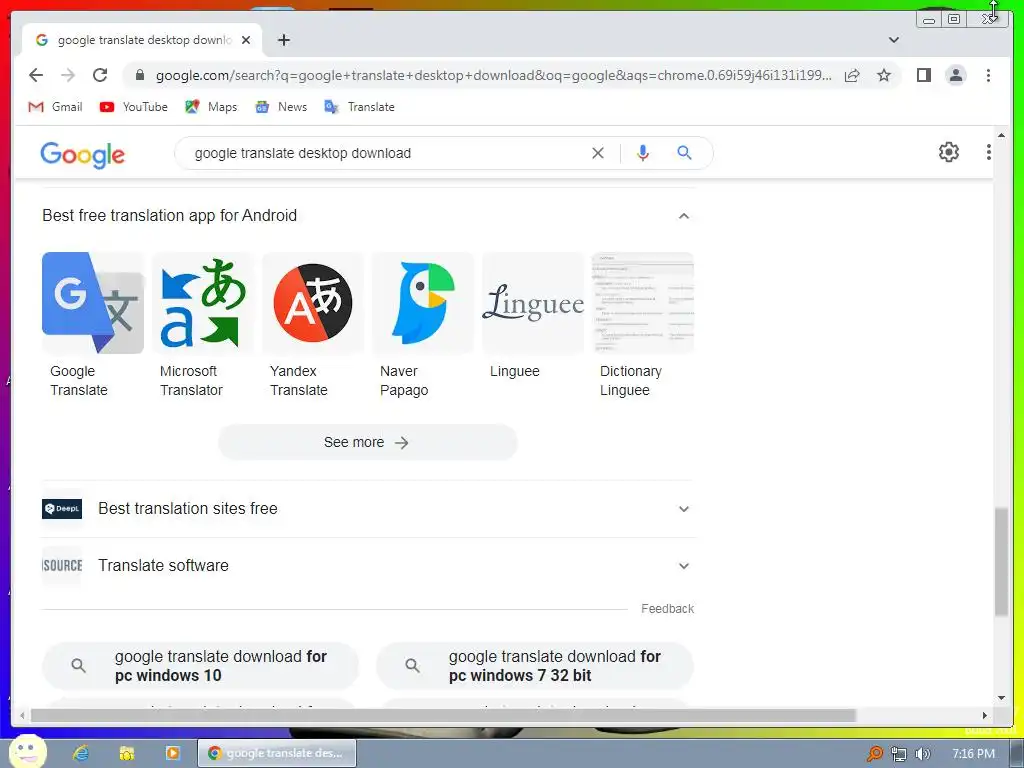This screenshot has width=1024, height=768.
Task: Click into the Google search box
Action: pyautogui.click(x=385, y=153)
